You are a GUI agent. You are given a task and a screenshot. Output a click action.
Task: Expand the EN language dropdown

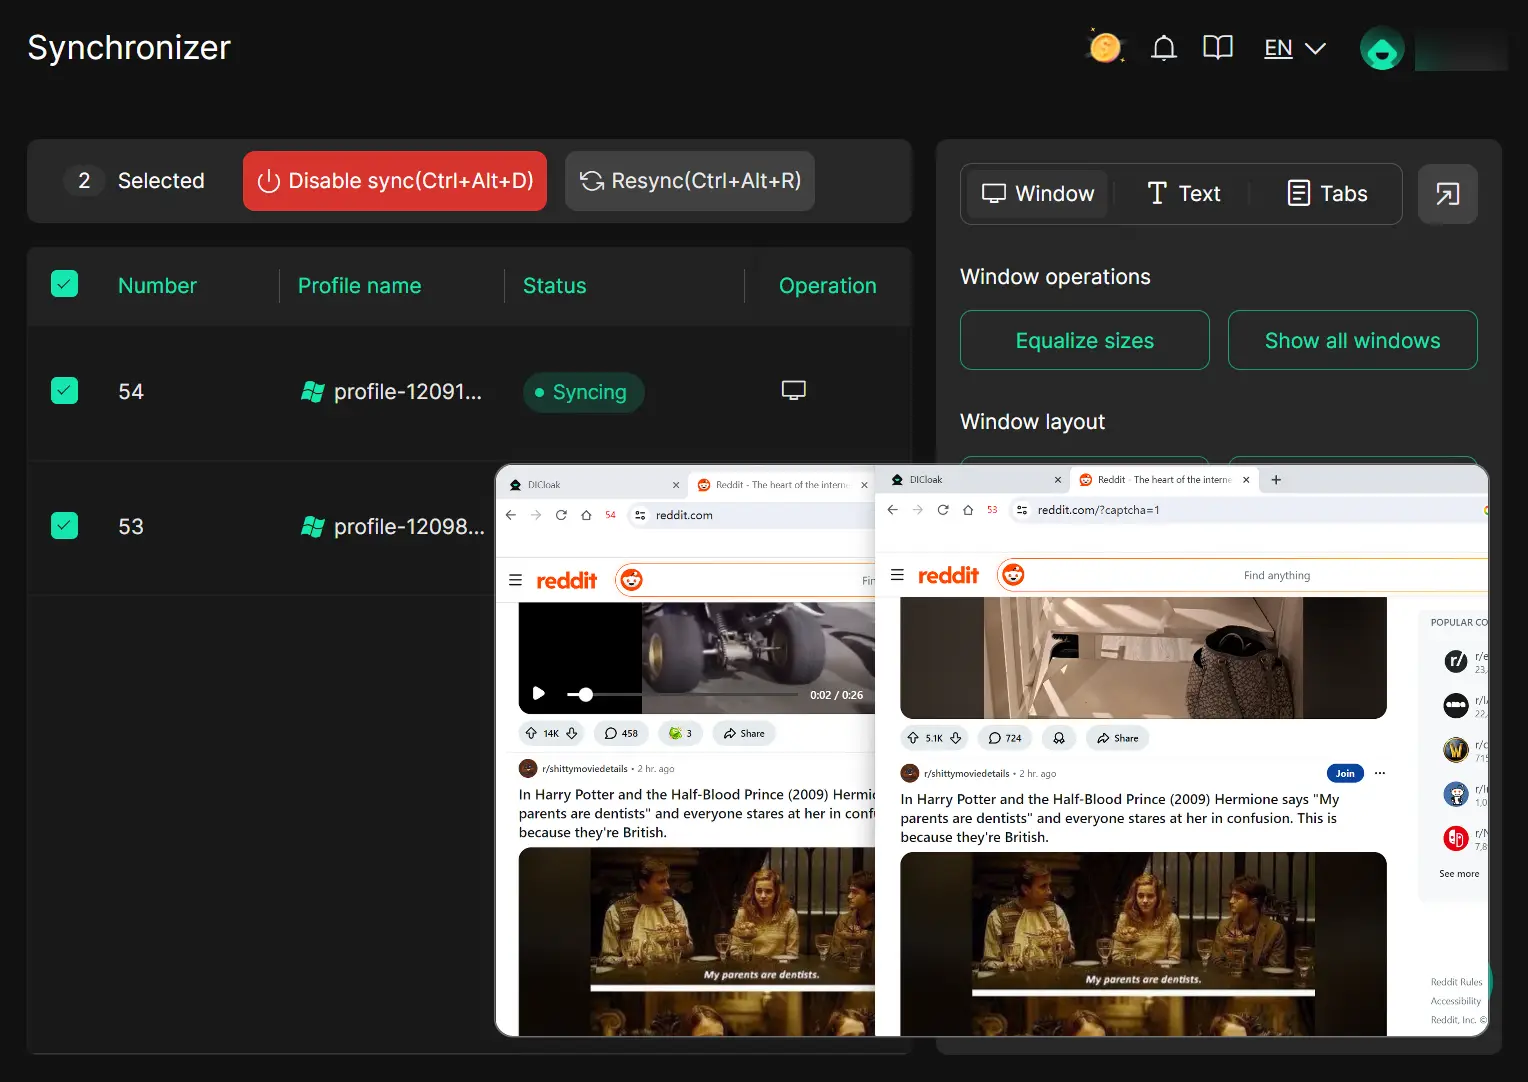[x=1294, y=48]
